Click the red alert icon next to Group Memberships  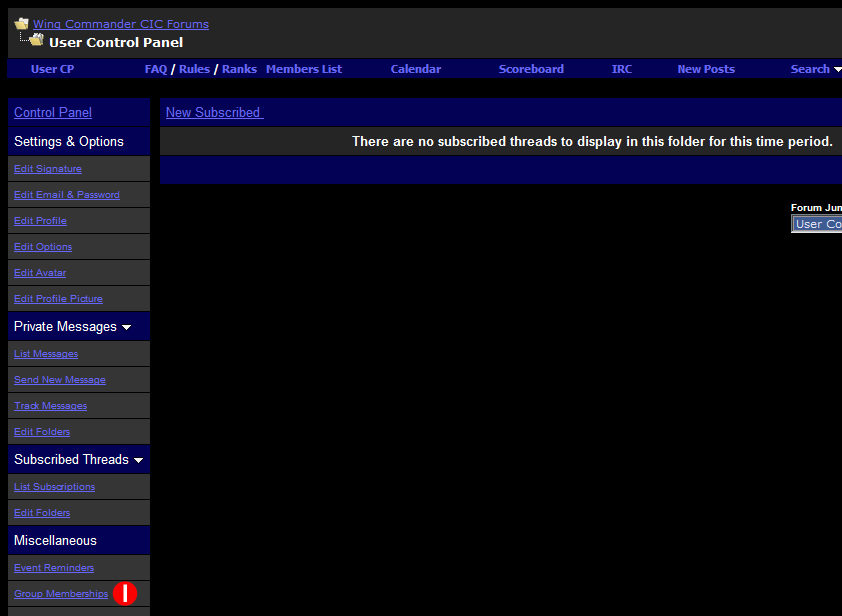pos(124,593)
